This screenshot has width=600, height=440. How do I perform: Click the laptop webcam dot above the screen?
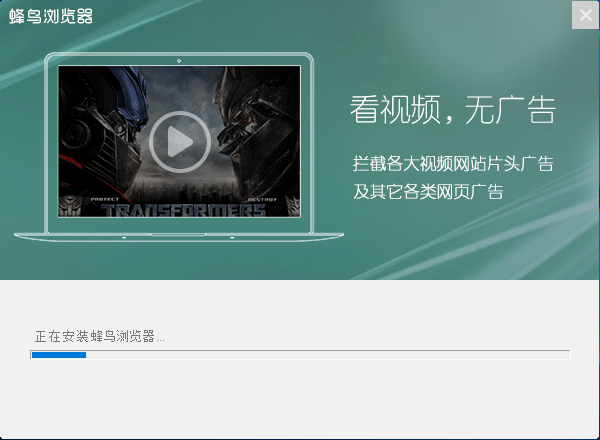179,60
